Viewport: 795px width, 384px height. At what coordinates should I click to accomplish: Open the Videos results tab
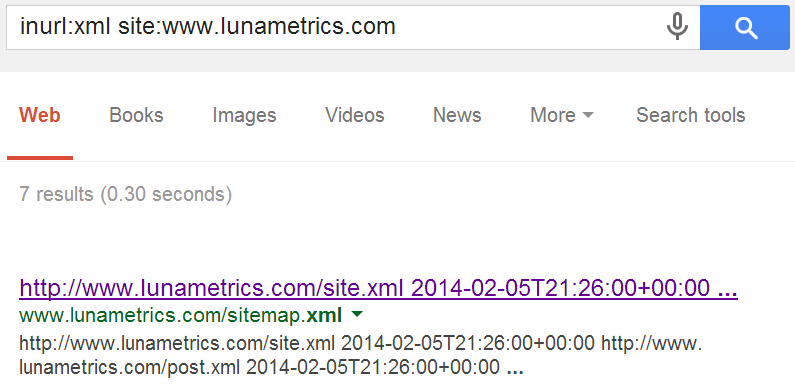[x=355, y=115]
